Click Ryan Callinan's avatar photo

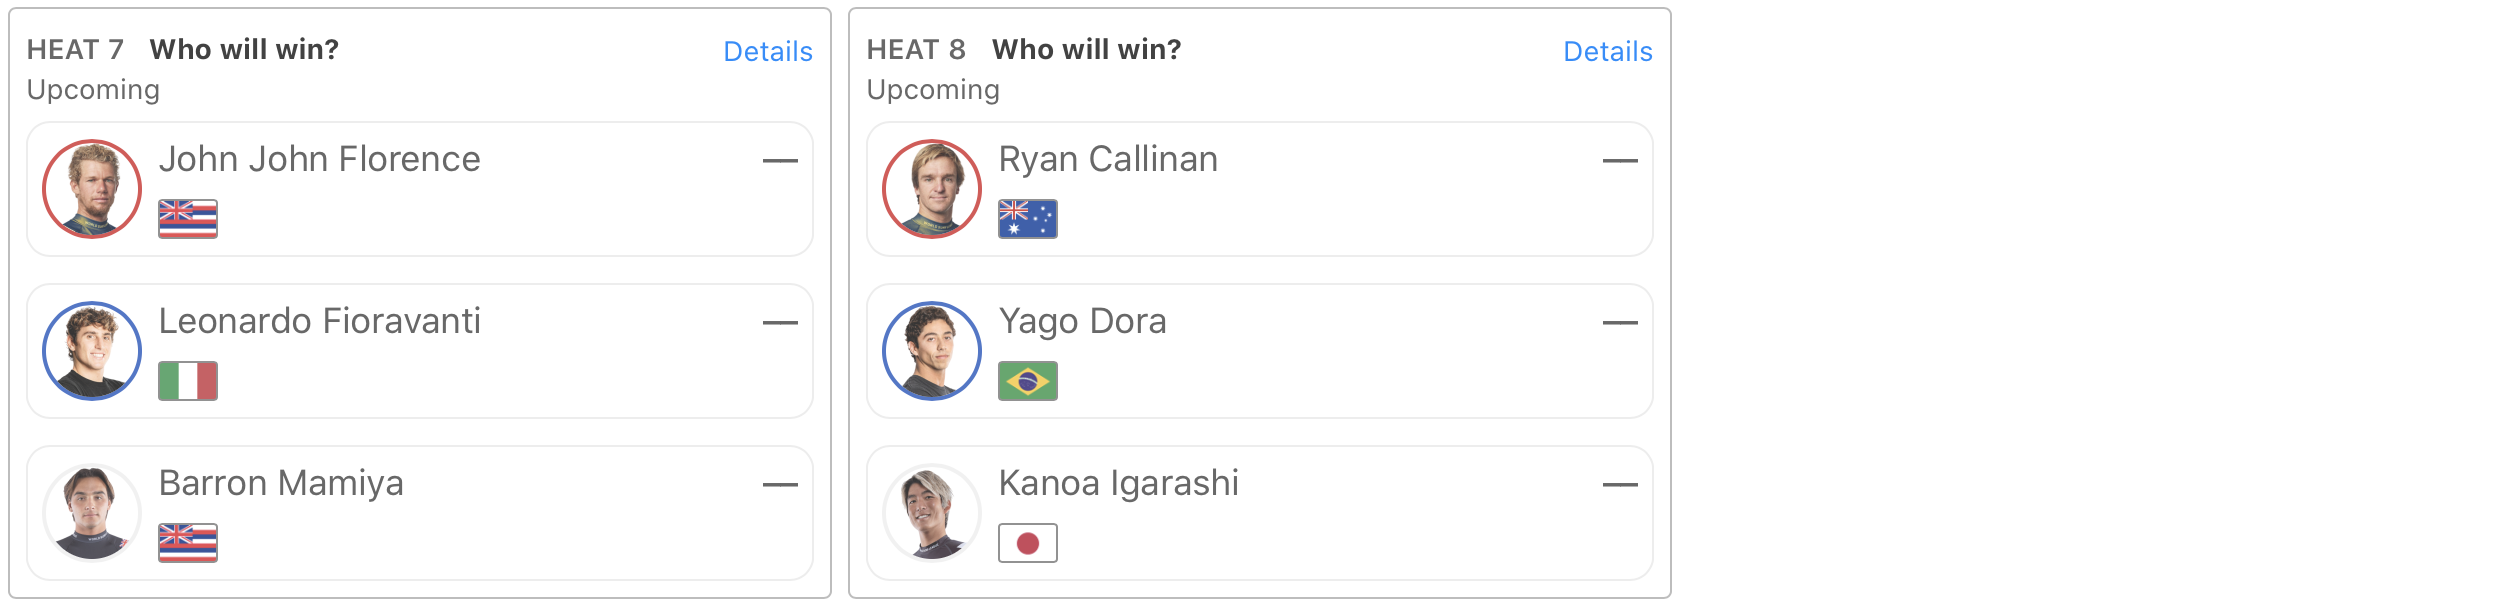coord(932,189)
